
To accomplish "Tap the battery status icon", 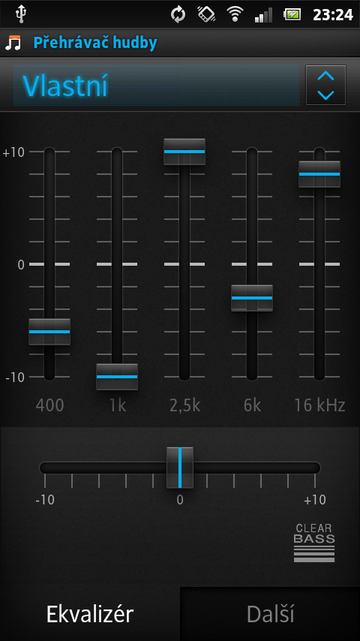I will [x=292, y=15].
